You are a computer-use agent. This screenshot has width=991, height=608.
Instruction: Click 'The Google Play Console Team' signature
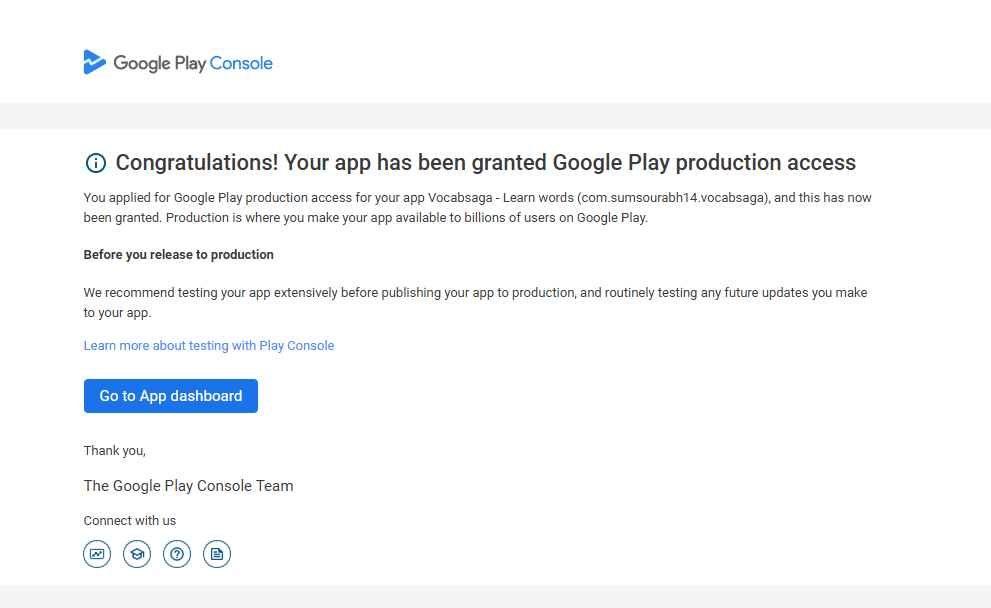tap(188, 486)
